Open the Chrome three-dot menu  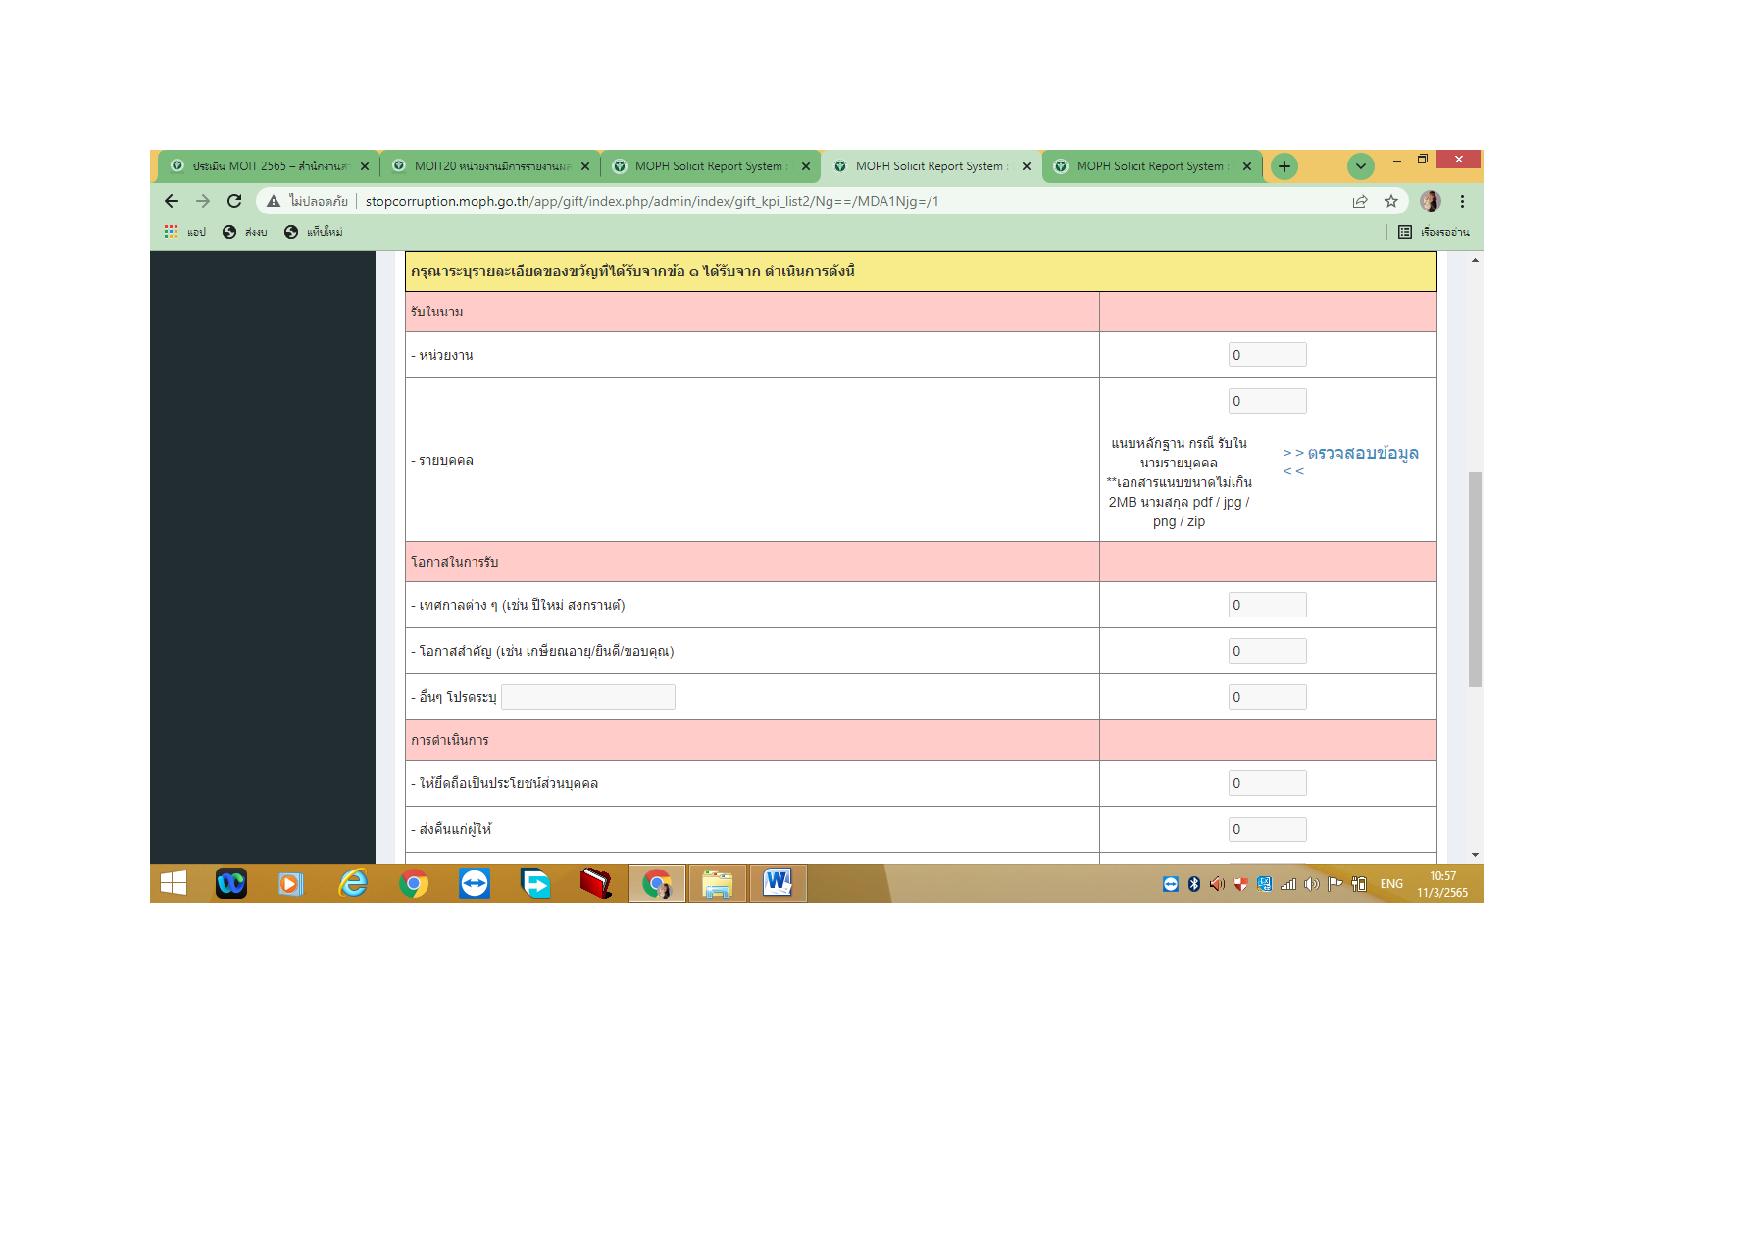click(1462, 201)
